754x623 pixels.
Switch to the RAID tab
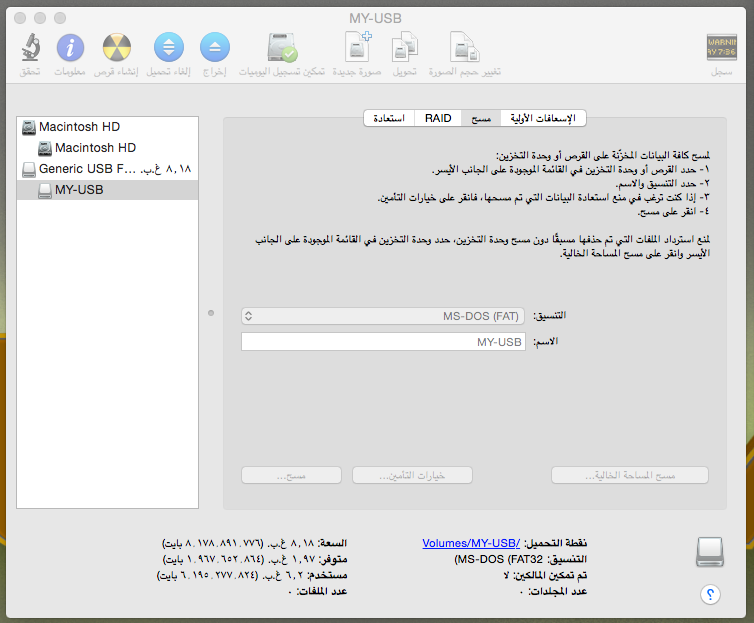click(x=438, y=118)
